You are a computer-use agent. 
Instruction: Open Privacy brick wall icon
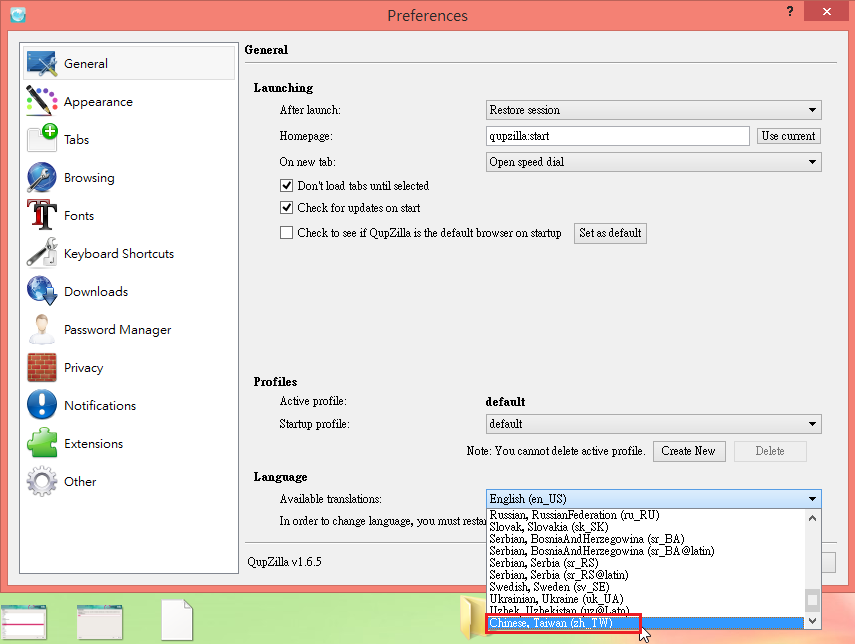(42, 367)
